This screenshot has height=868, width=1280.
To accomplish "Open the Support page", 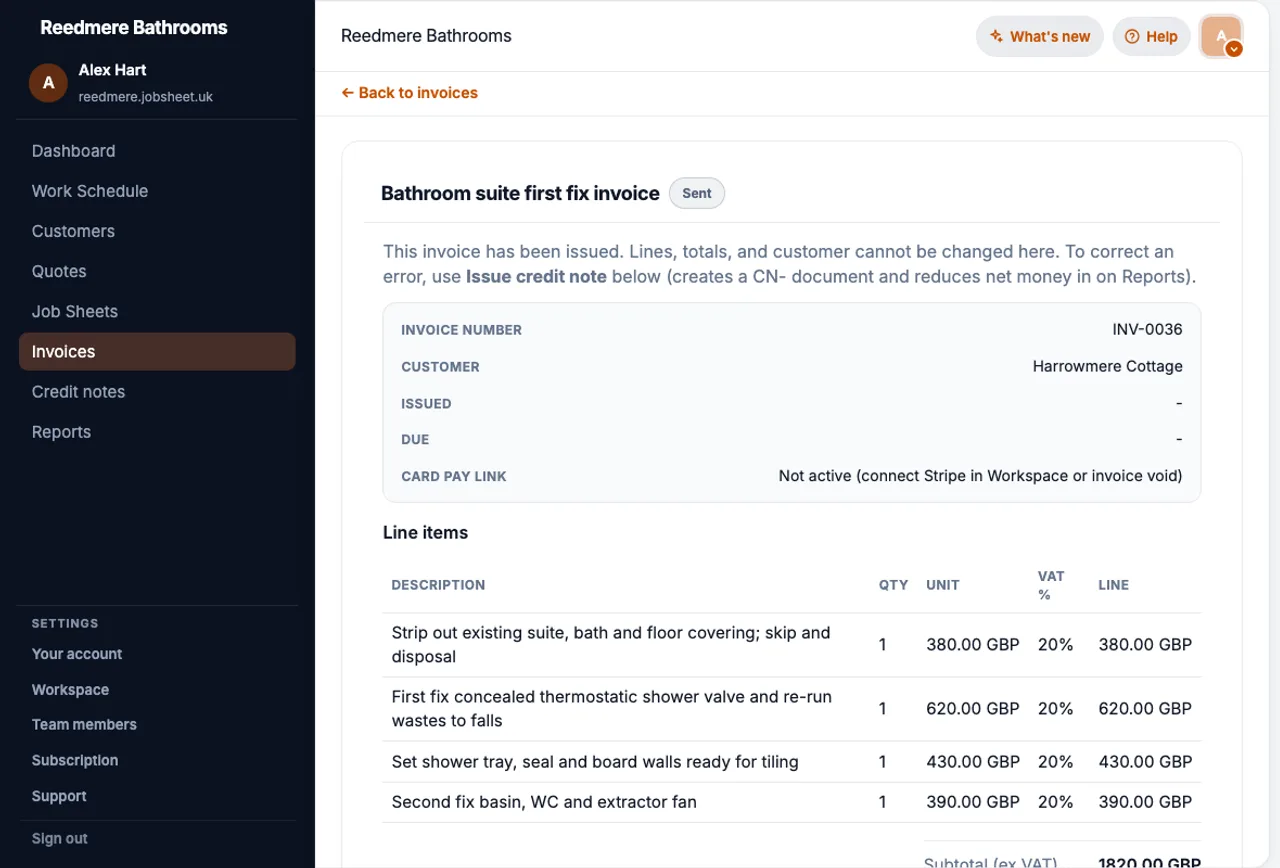I will [59, 796].
